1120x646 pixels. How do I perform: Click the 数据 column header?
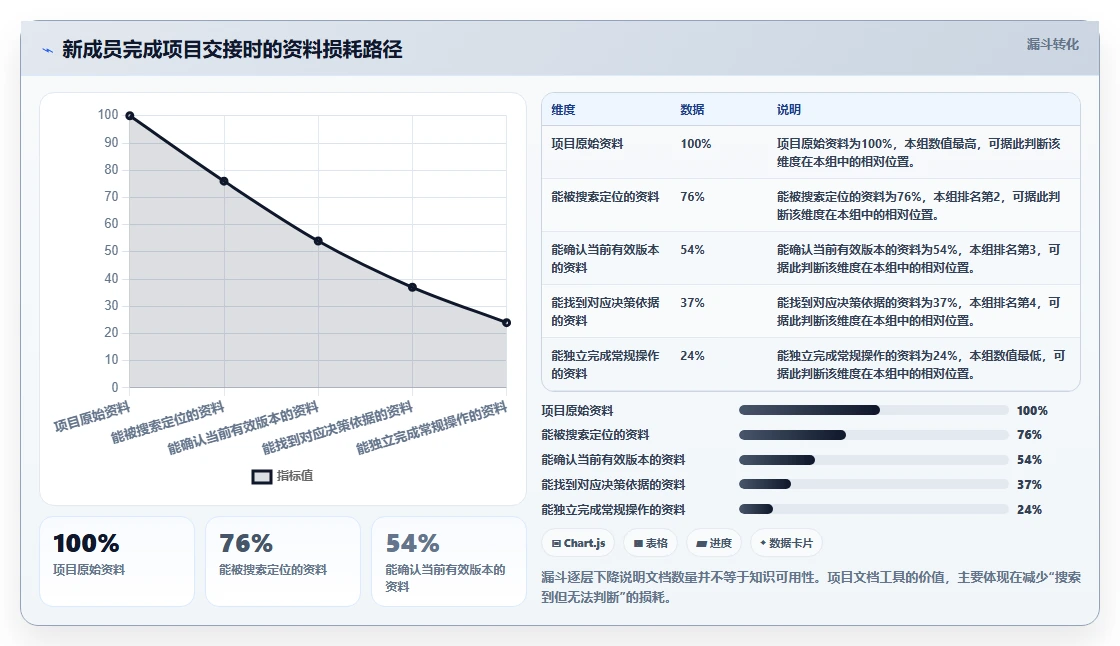click(692, 110)
